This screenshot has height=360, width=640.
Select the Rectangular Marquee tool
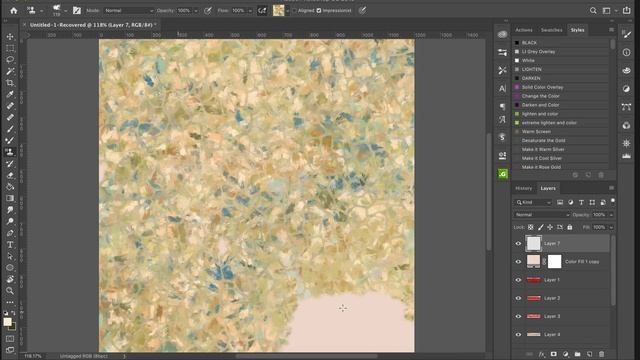click(10, 48)
